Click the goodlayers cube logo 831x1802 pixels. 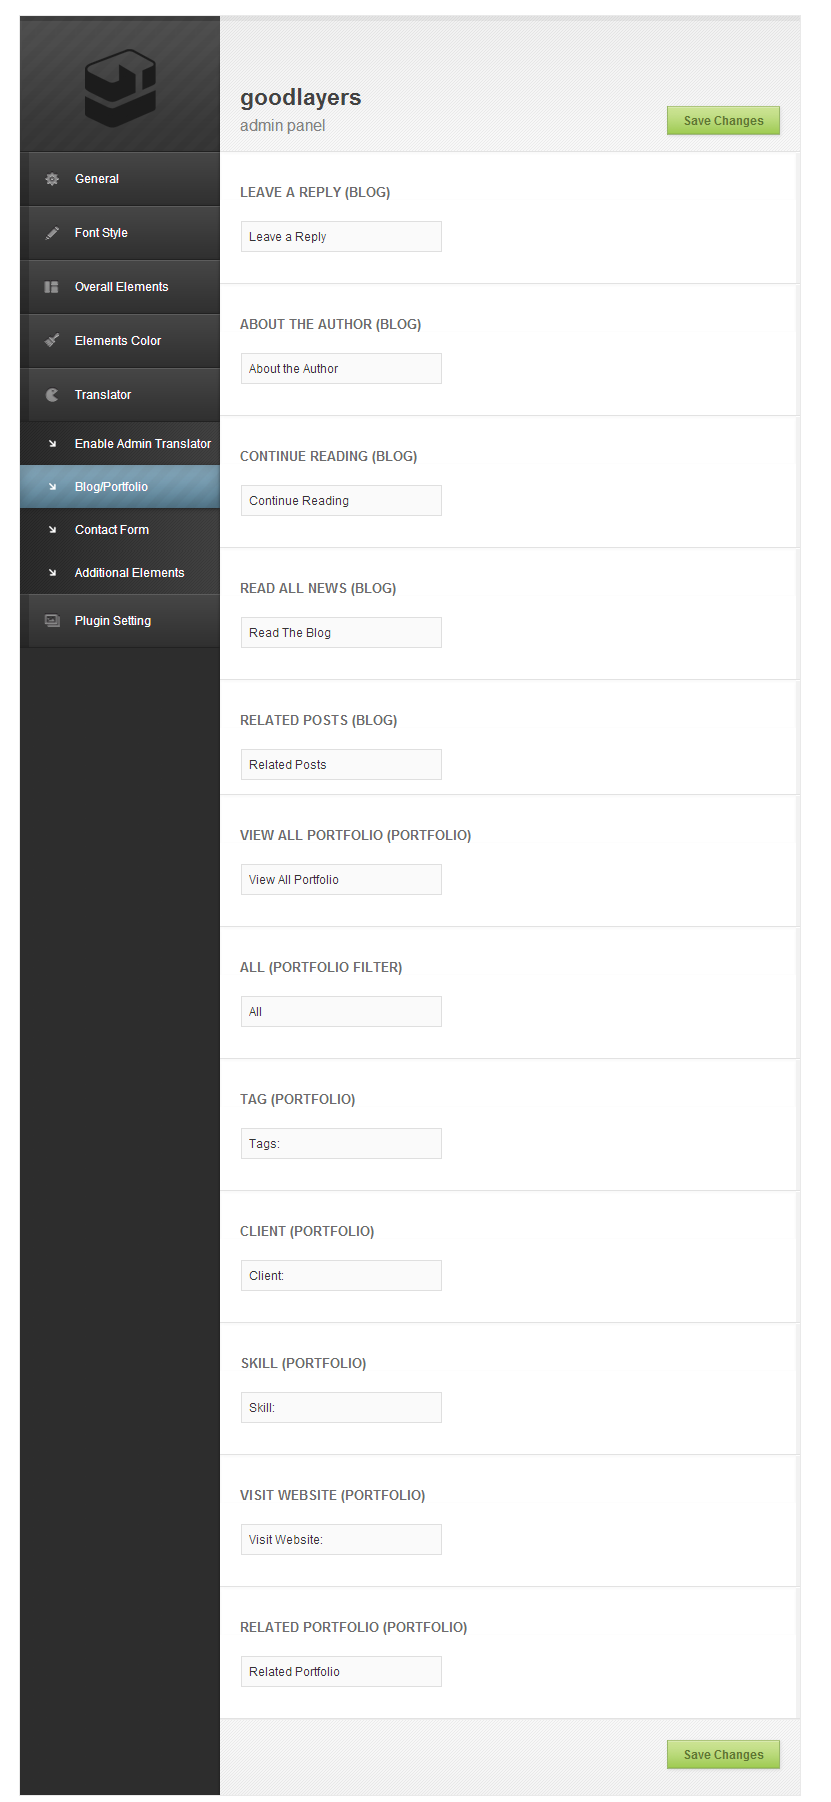point(120,90)
